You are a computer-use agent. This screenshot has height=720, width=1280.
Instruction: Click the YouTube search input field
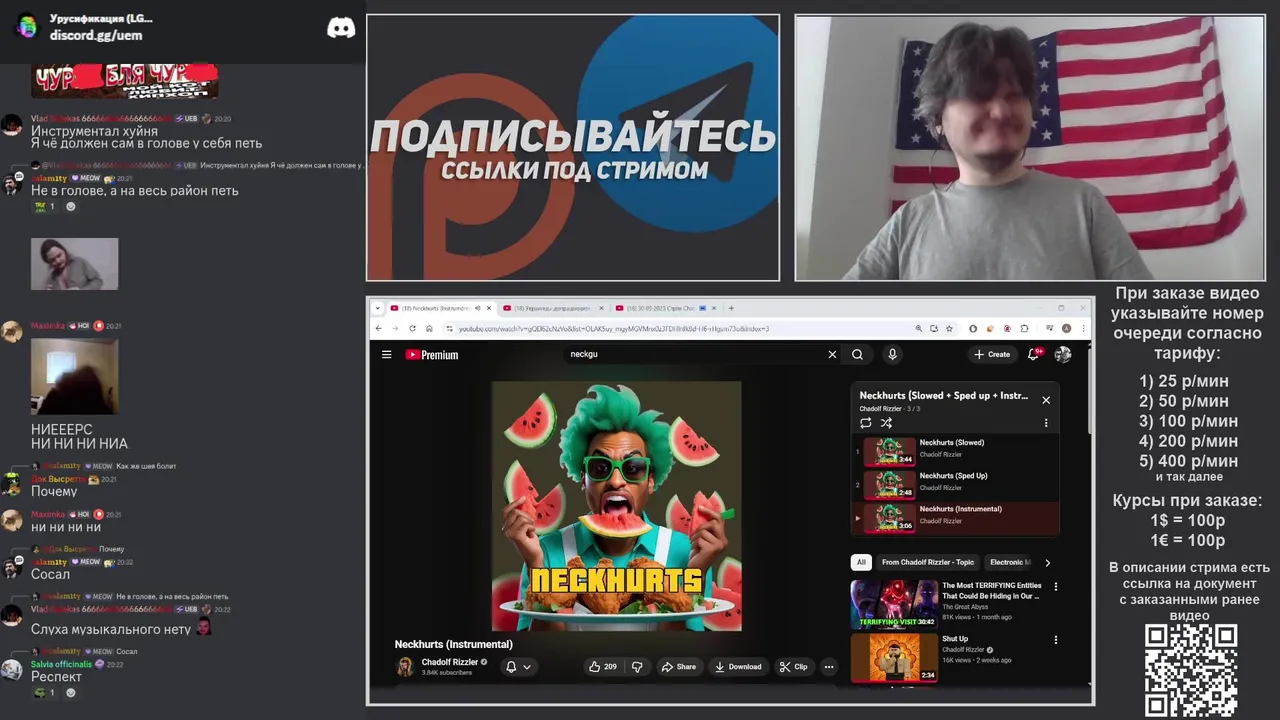click(x=695, y=354)
